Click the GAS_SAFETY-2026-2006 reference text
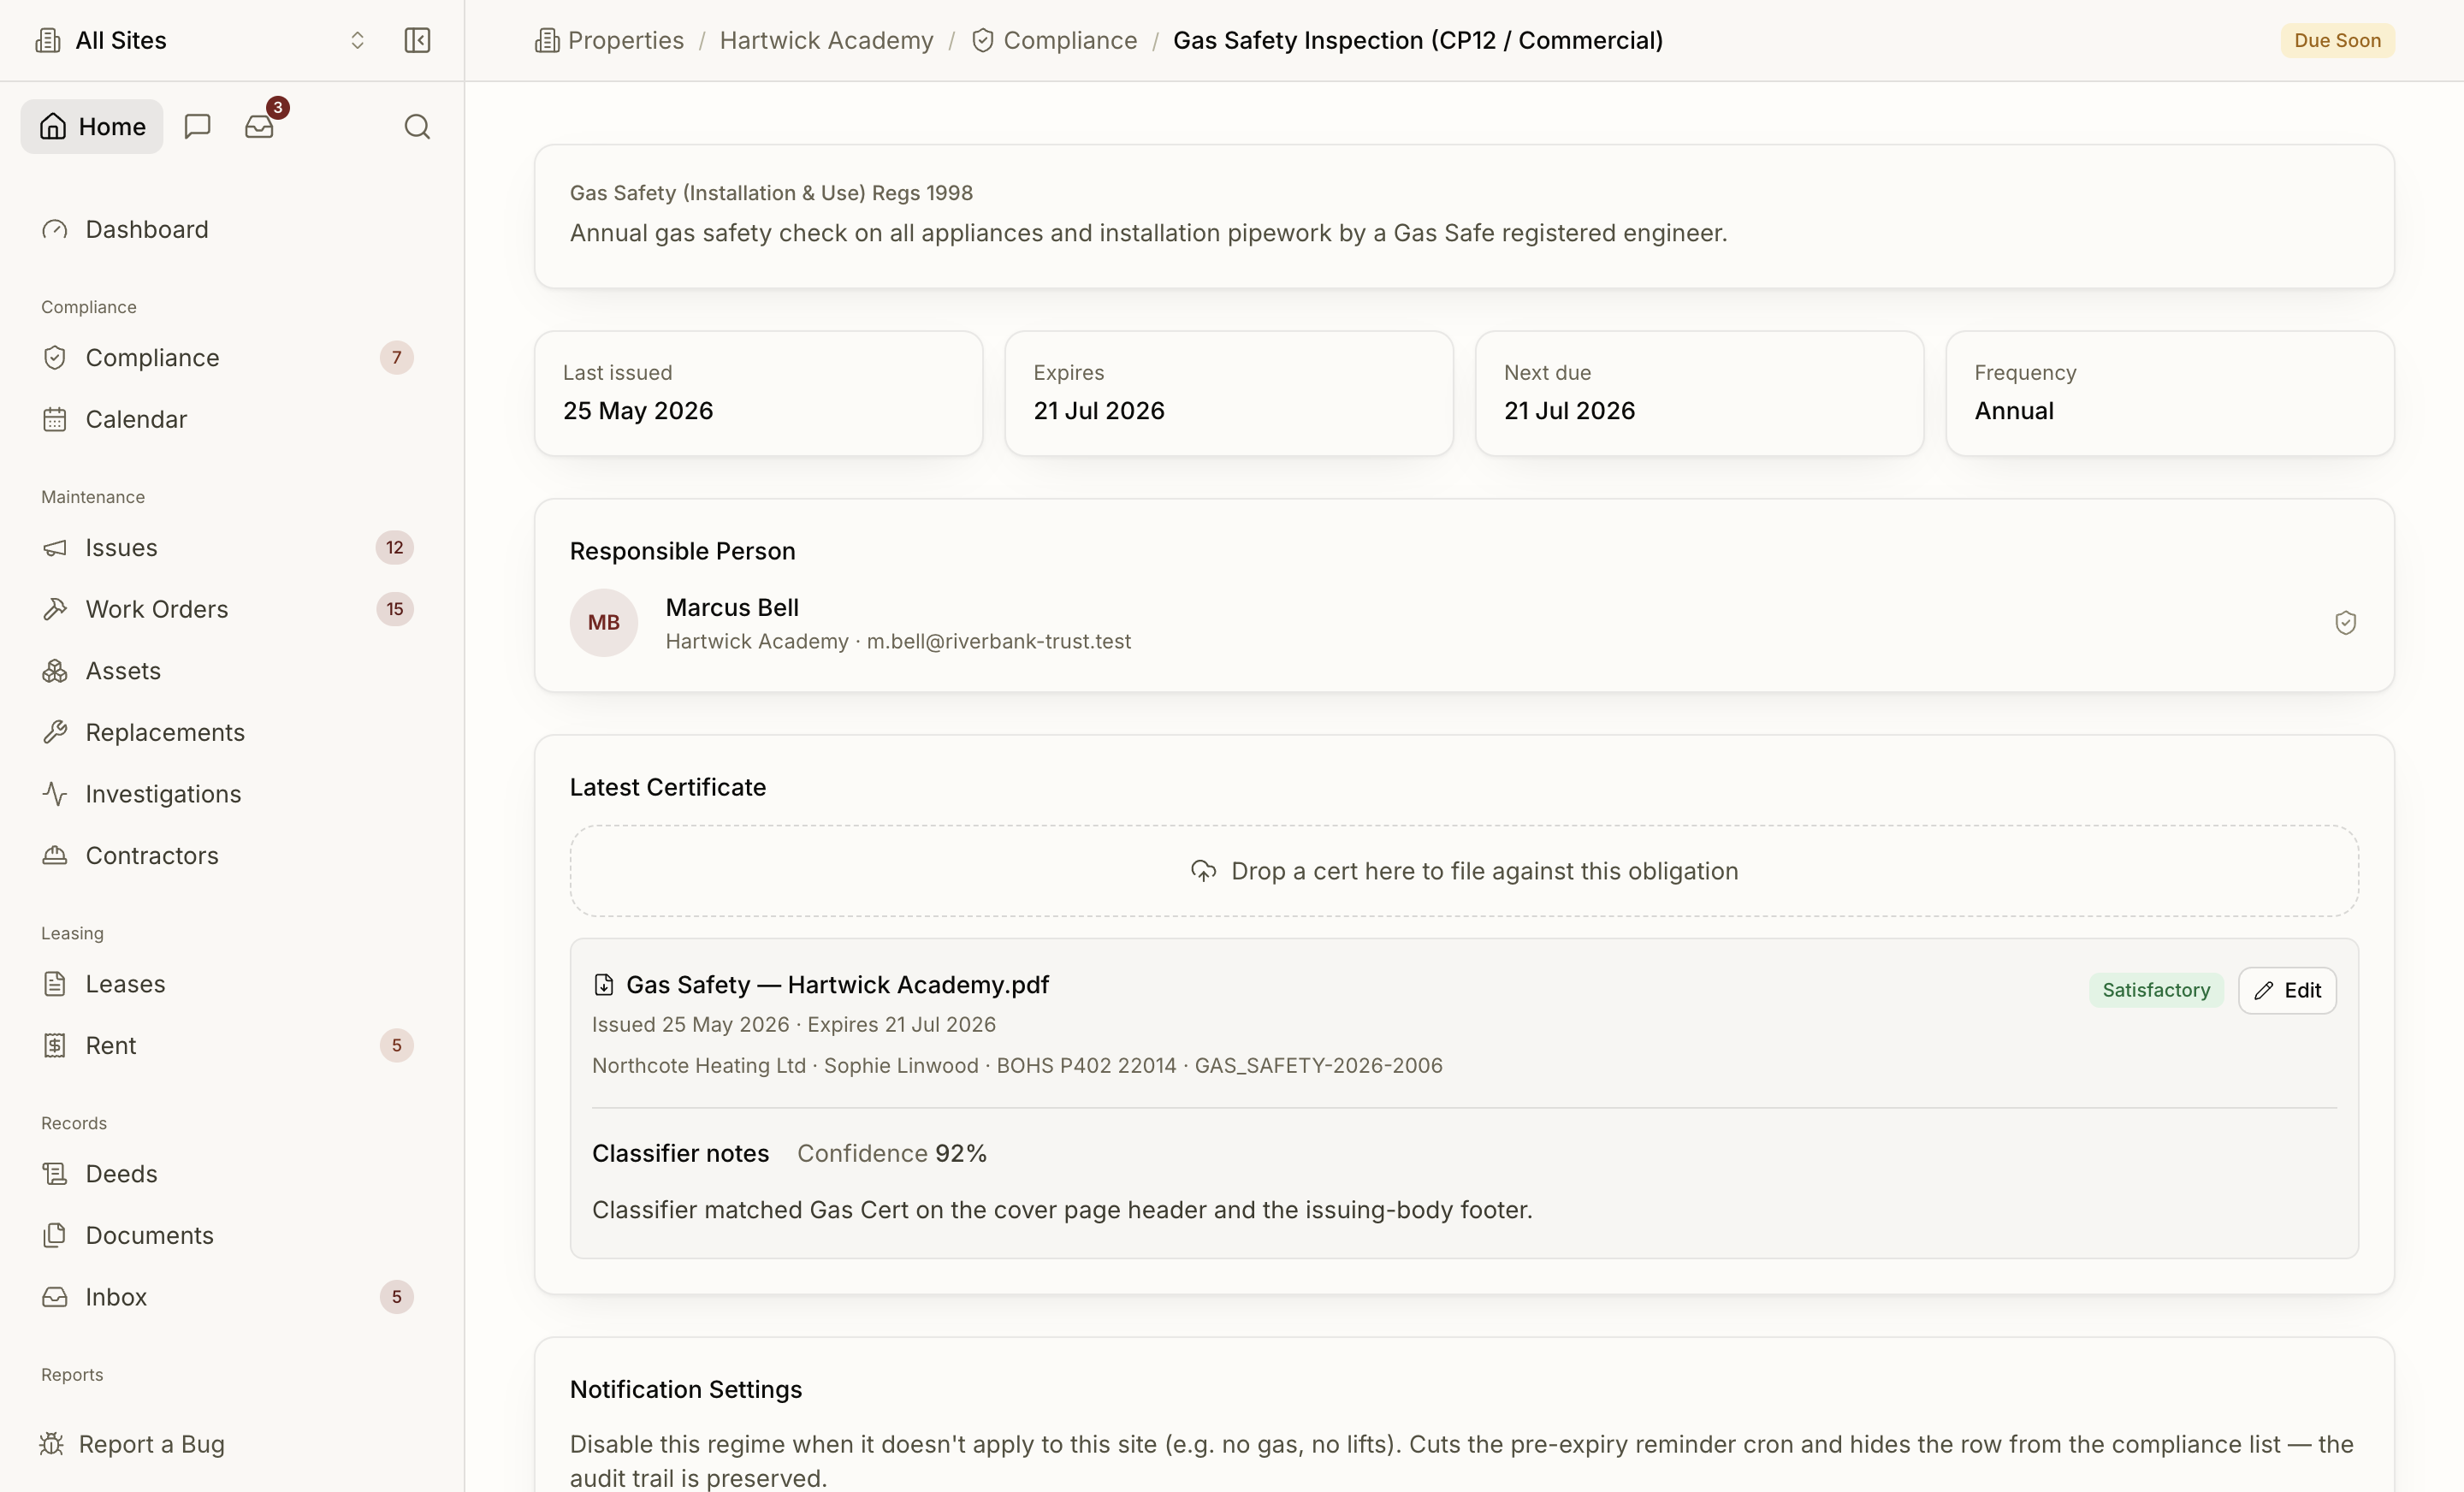2464x1492 pixels. coord(1318,1065)
